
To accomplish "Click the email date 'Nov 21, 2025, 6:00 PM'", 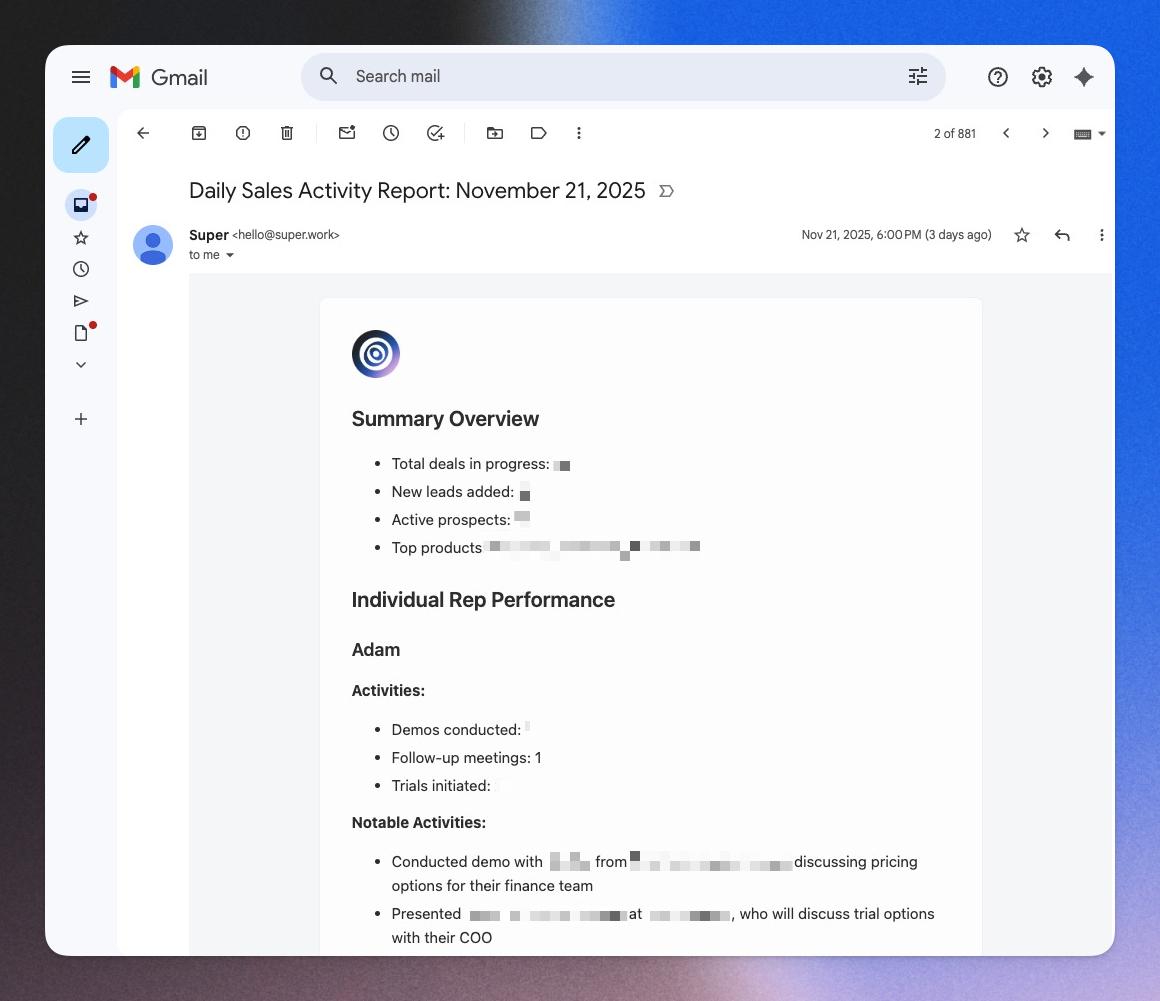I will click(862, 235).
